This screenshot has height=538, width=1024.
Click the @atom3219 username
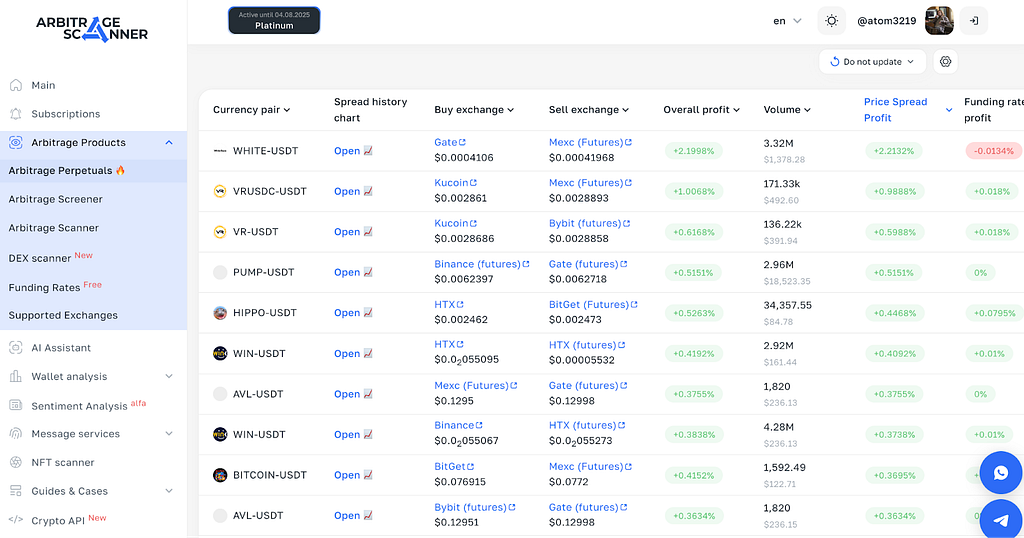886,21
